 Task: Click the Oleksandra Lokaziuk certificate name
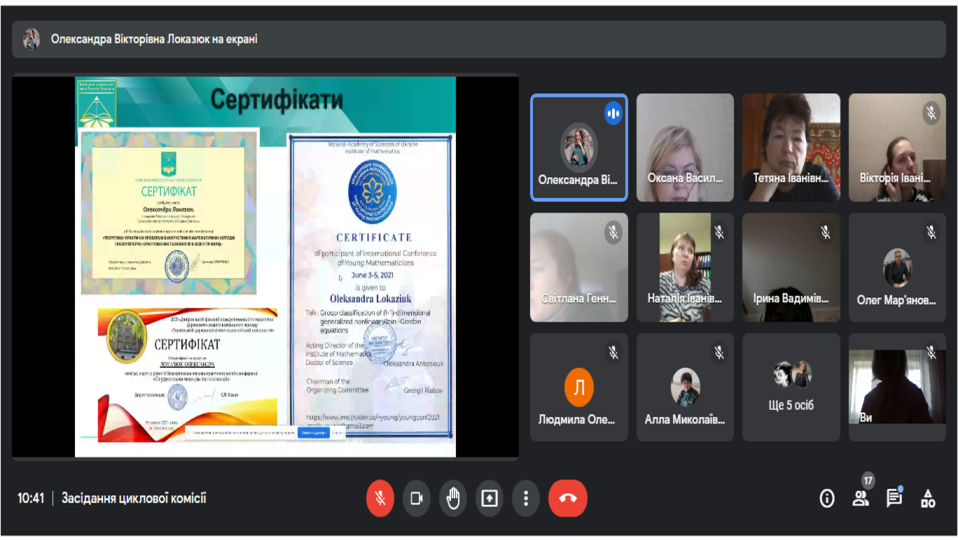click(370, 299)
